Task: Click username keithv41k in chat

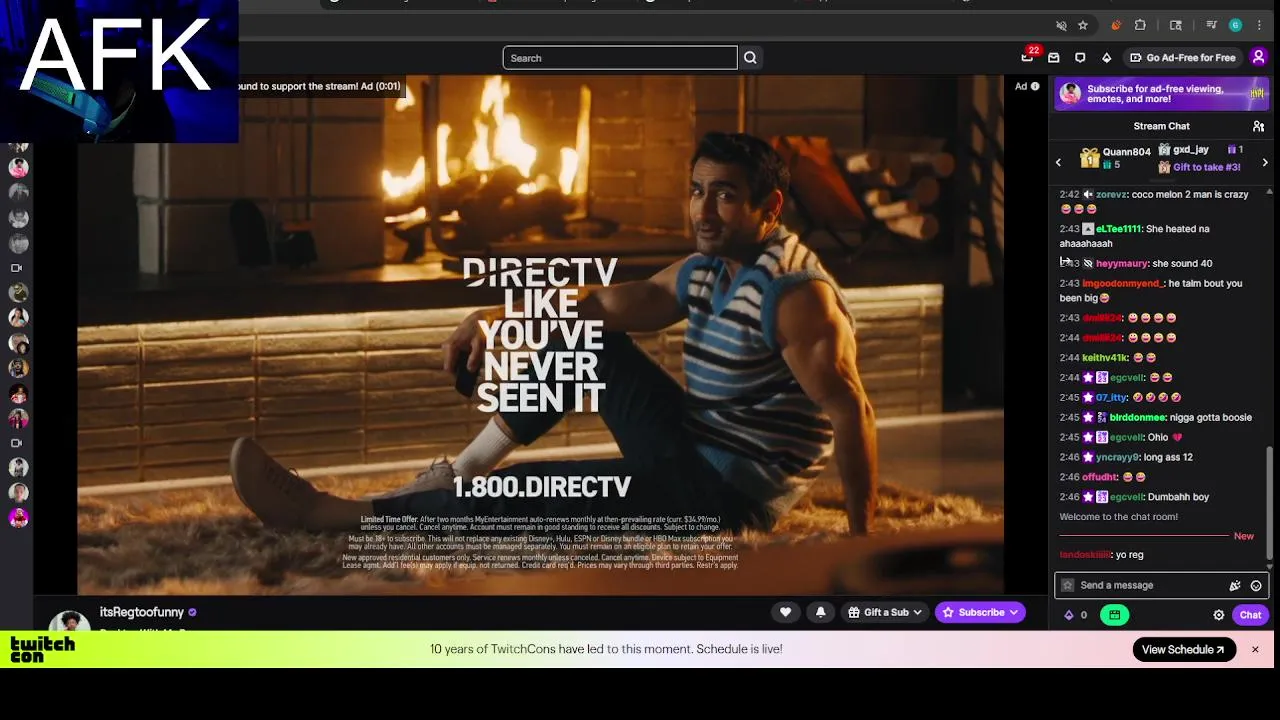Action: 1105,358
